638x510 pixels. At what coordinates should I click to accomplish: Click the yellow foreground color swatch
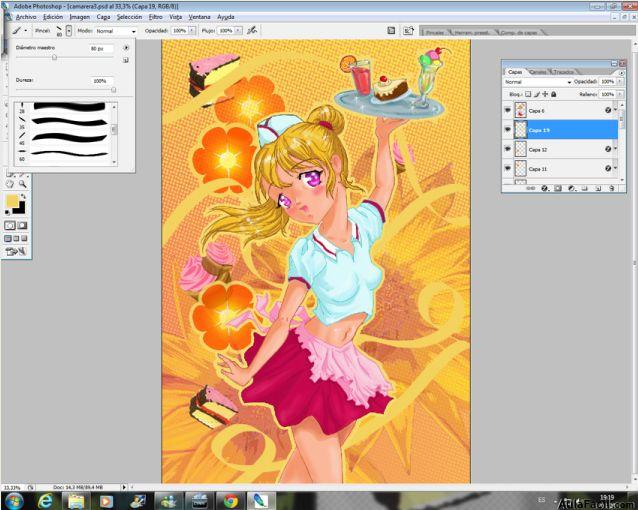point(11,200)
